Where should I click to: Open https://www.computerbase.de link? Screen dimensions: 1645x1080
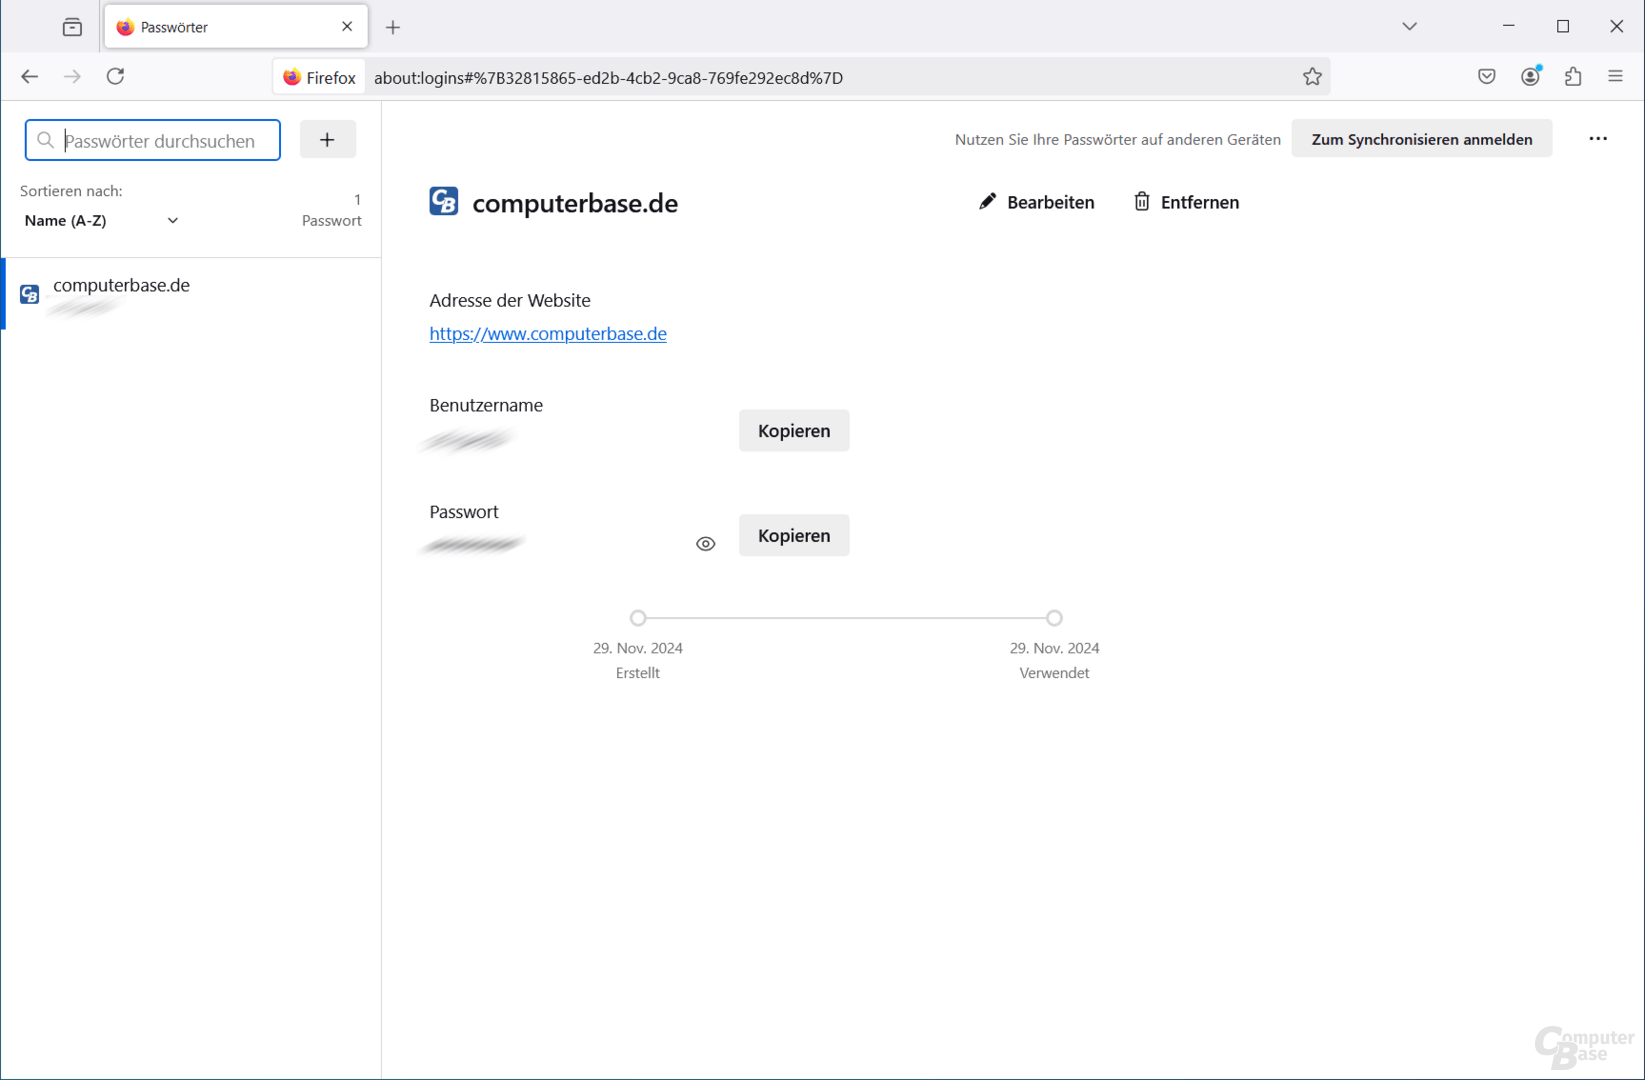click(548, 334)
